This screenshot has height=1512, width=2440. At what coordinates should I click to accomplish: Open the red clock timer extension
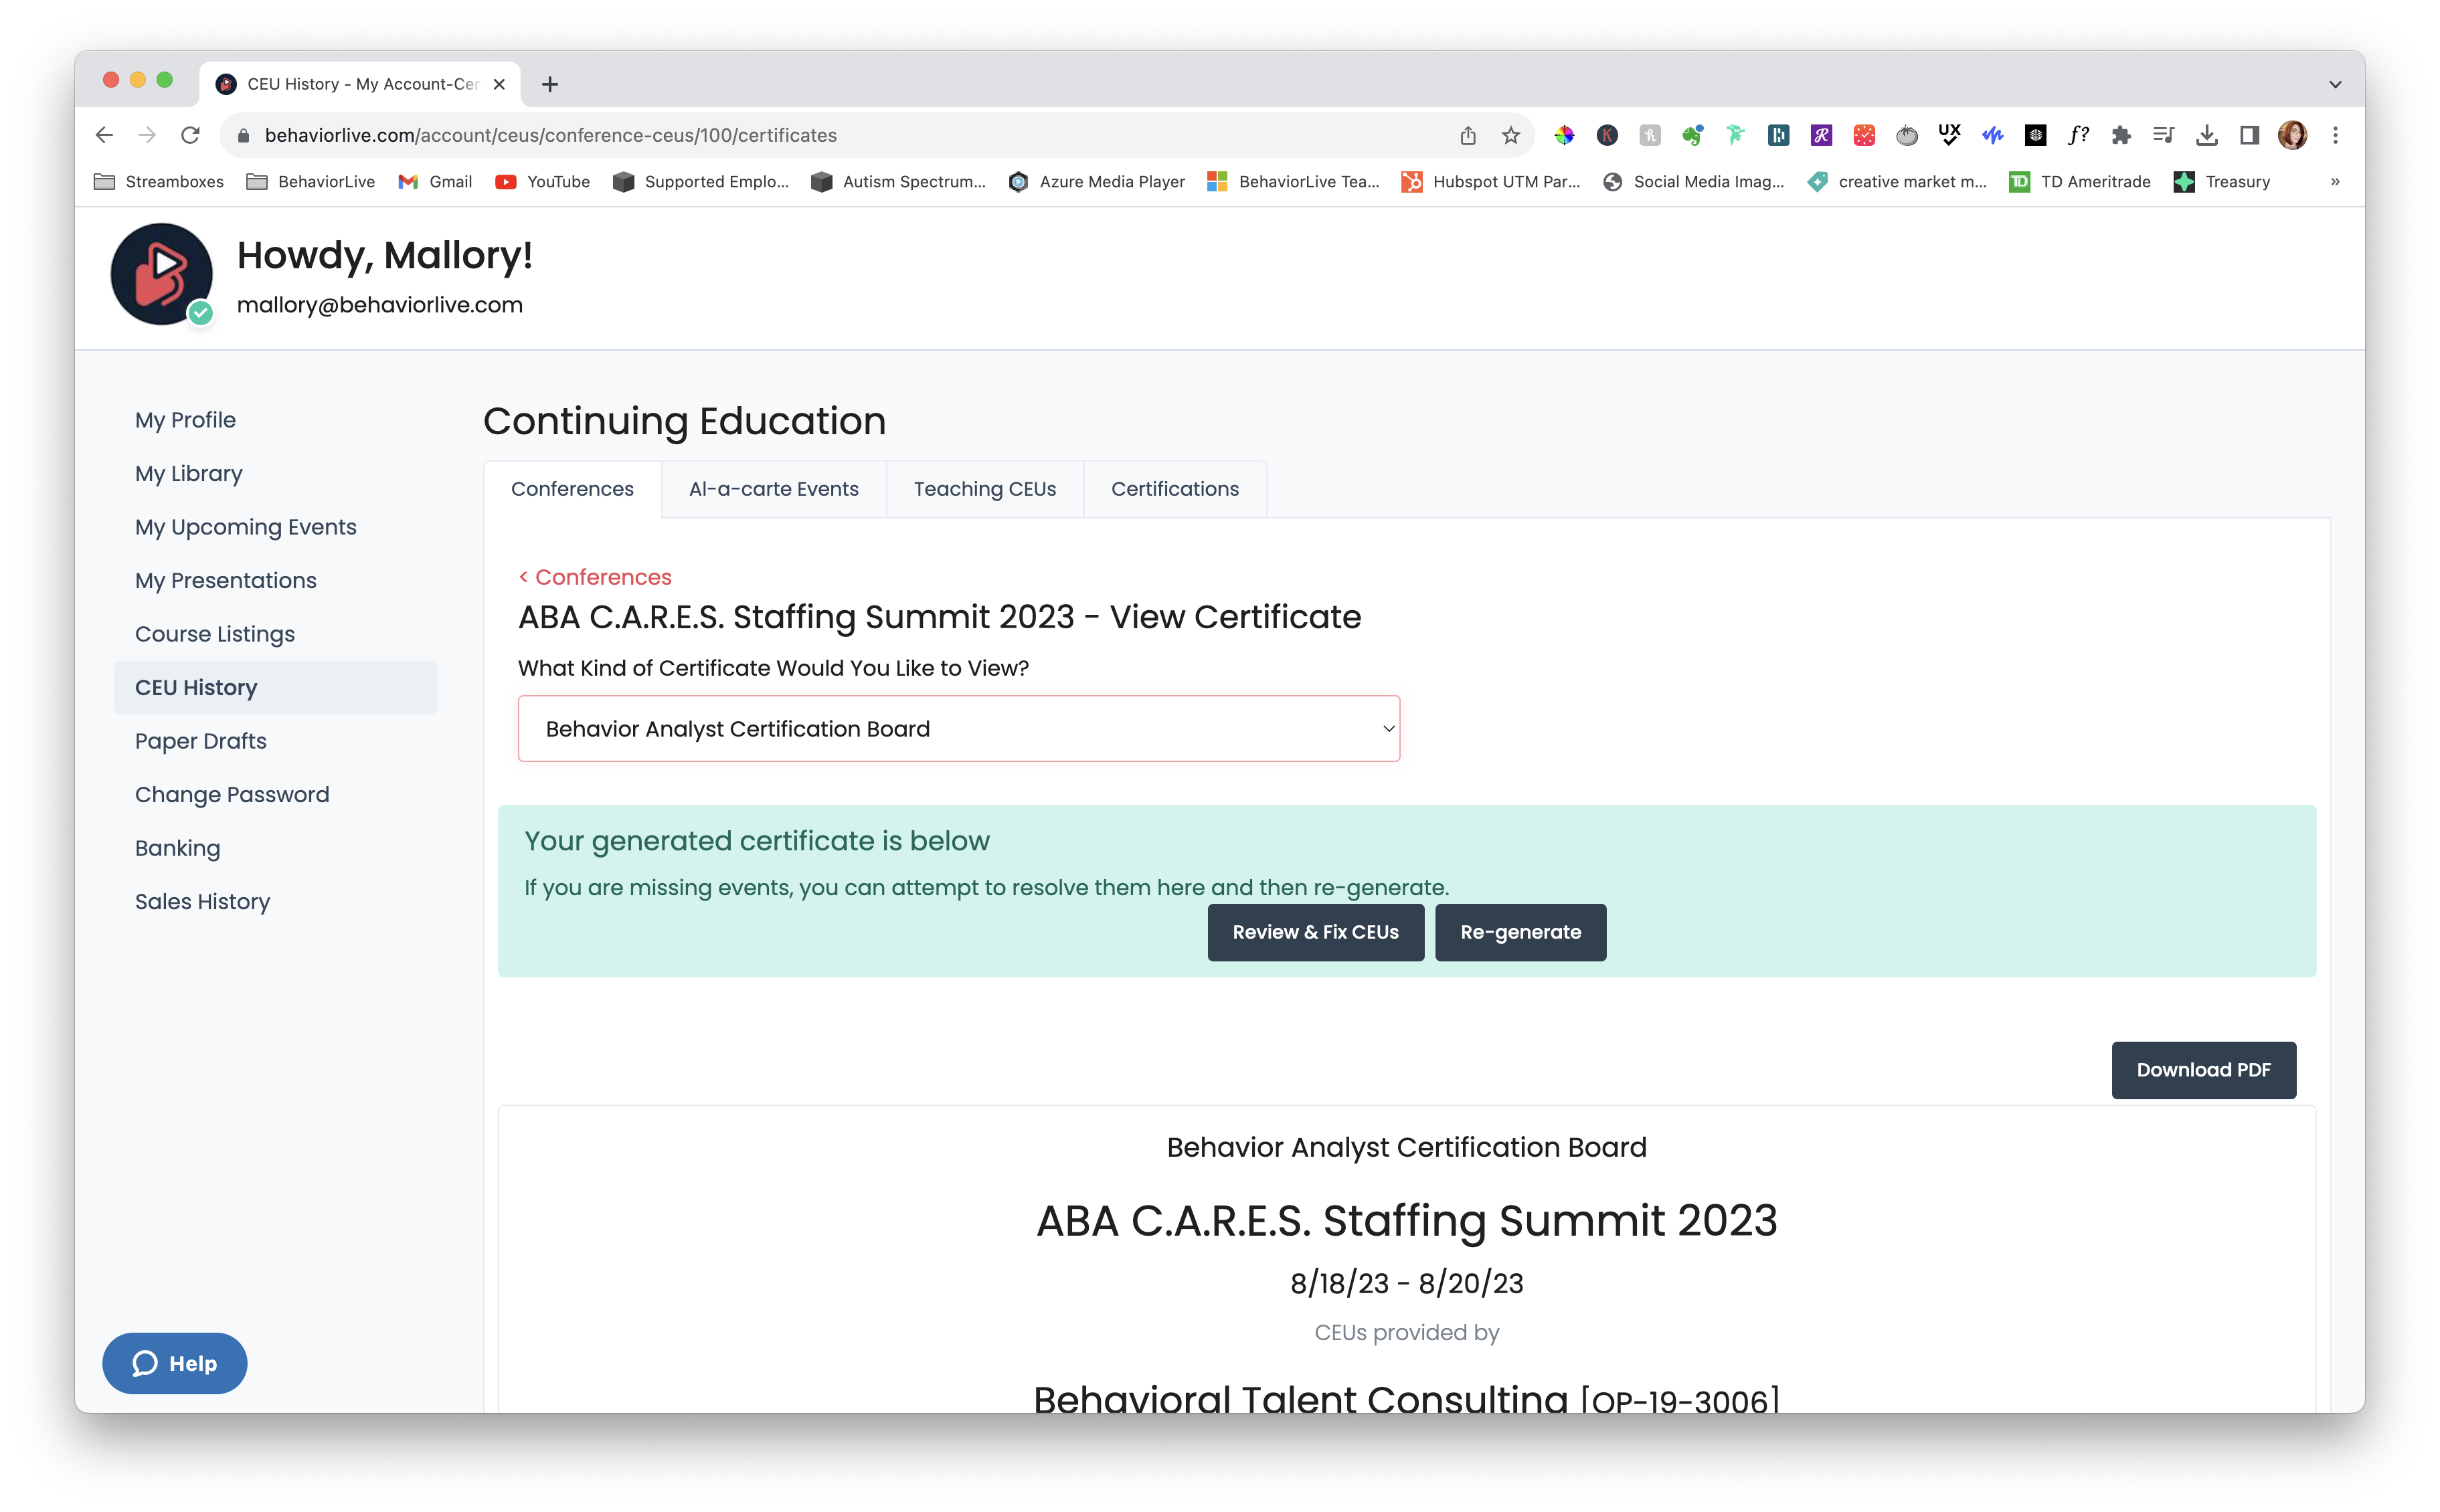coord(1864,135)
